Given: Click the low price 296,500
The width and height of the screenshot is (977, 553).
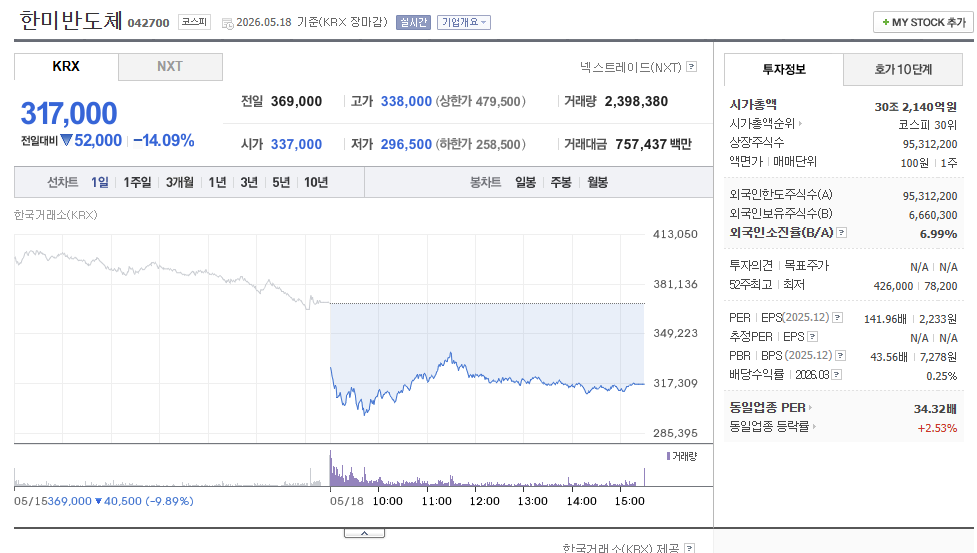Looking at the screenshot, I should [x=406, y=144].
